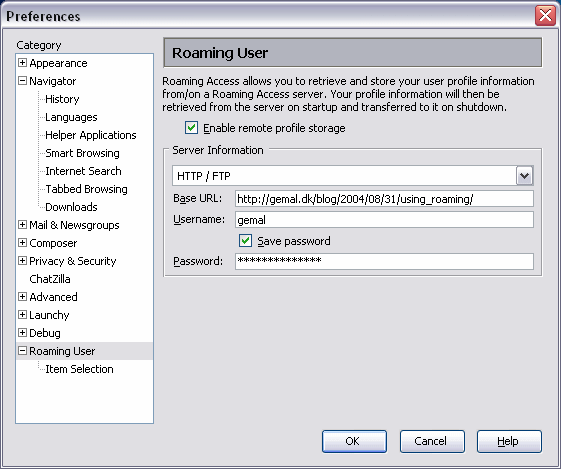Viewport: 561px width, 469px height.
Task: Click the Cancel button
Action: point(432,441)
